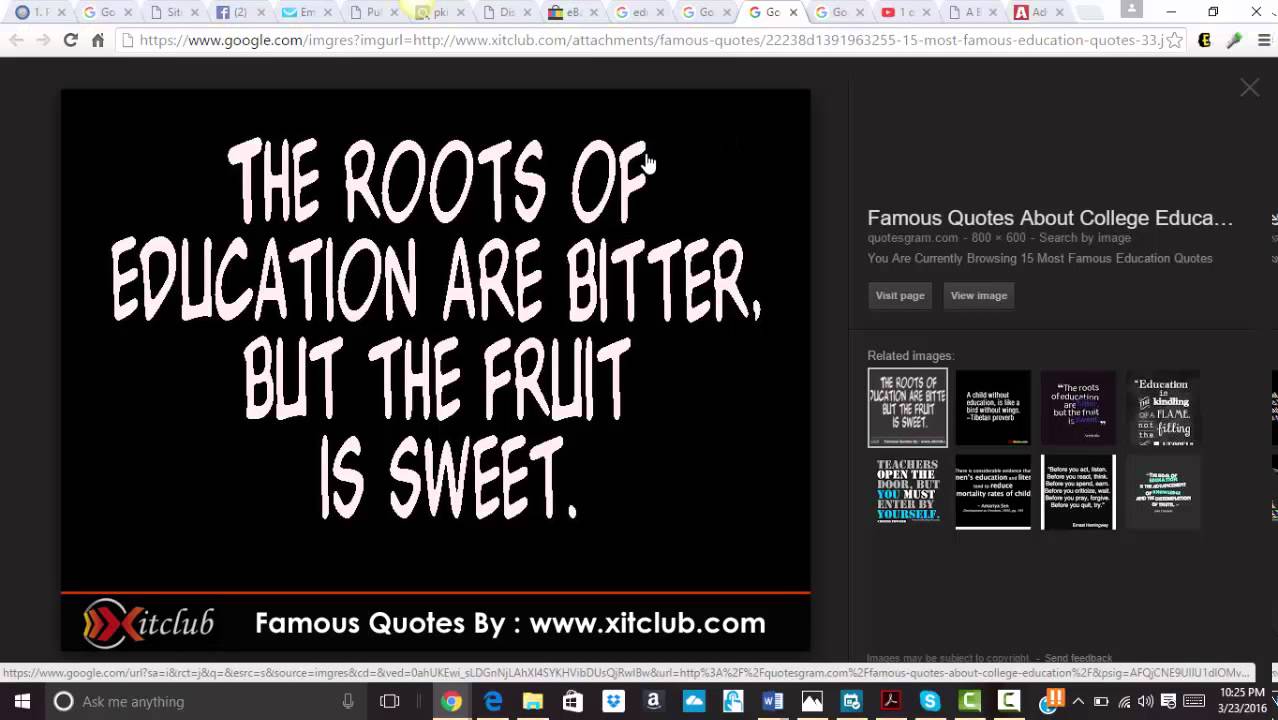Open the main quote image
Image resolution: width=1278 pixels, height=720 pixels.
[x=436, y=370]
